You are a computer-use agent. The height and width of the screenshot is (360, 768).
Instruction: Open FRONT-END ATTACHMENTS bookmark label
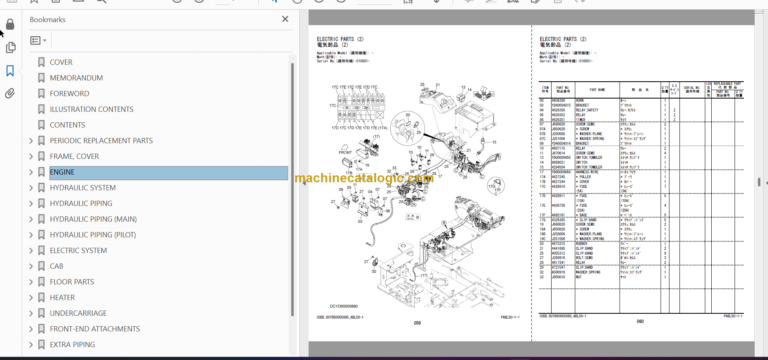95,329
